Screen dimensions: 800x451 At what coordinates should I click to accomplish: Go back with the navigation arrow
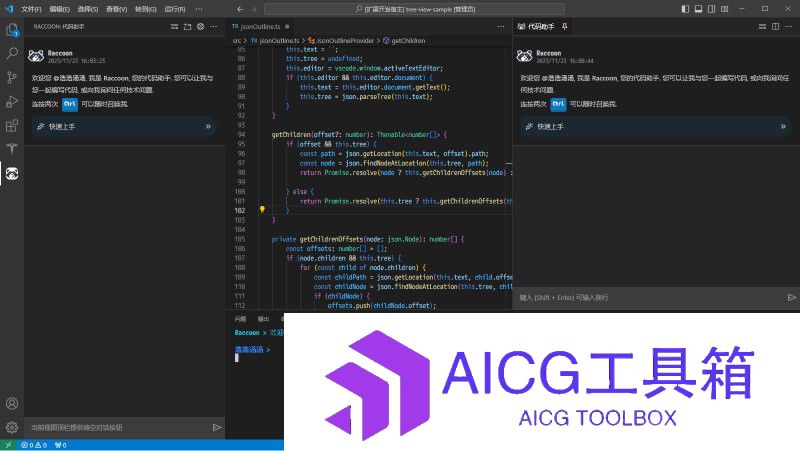click(240, 9)
